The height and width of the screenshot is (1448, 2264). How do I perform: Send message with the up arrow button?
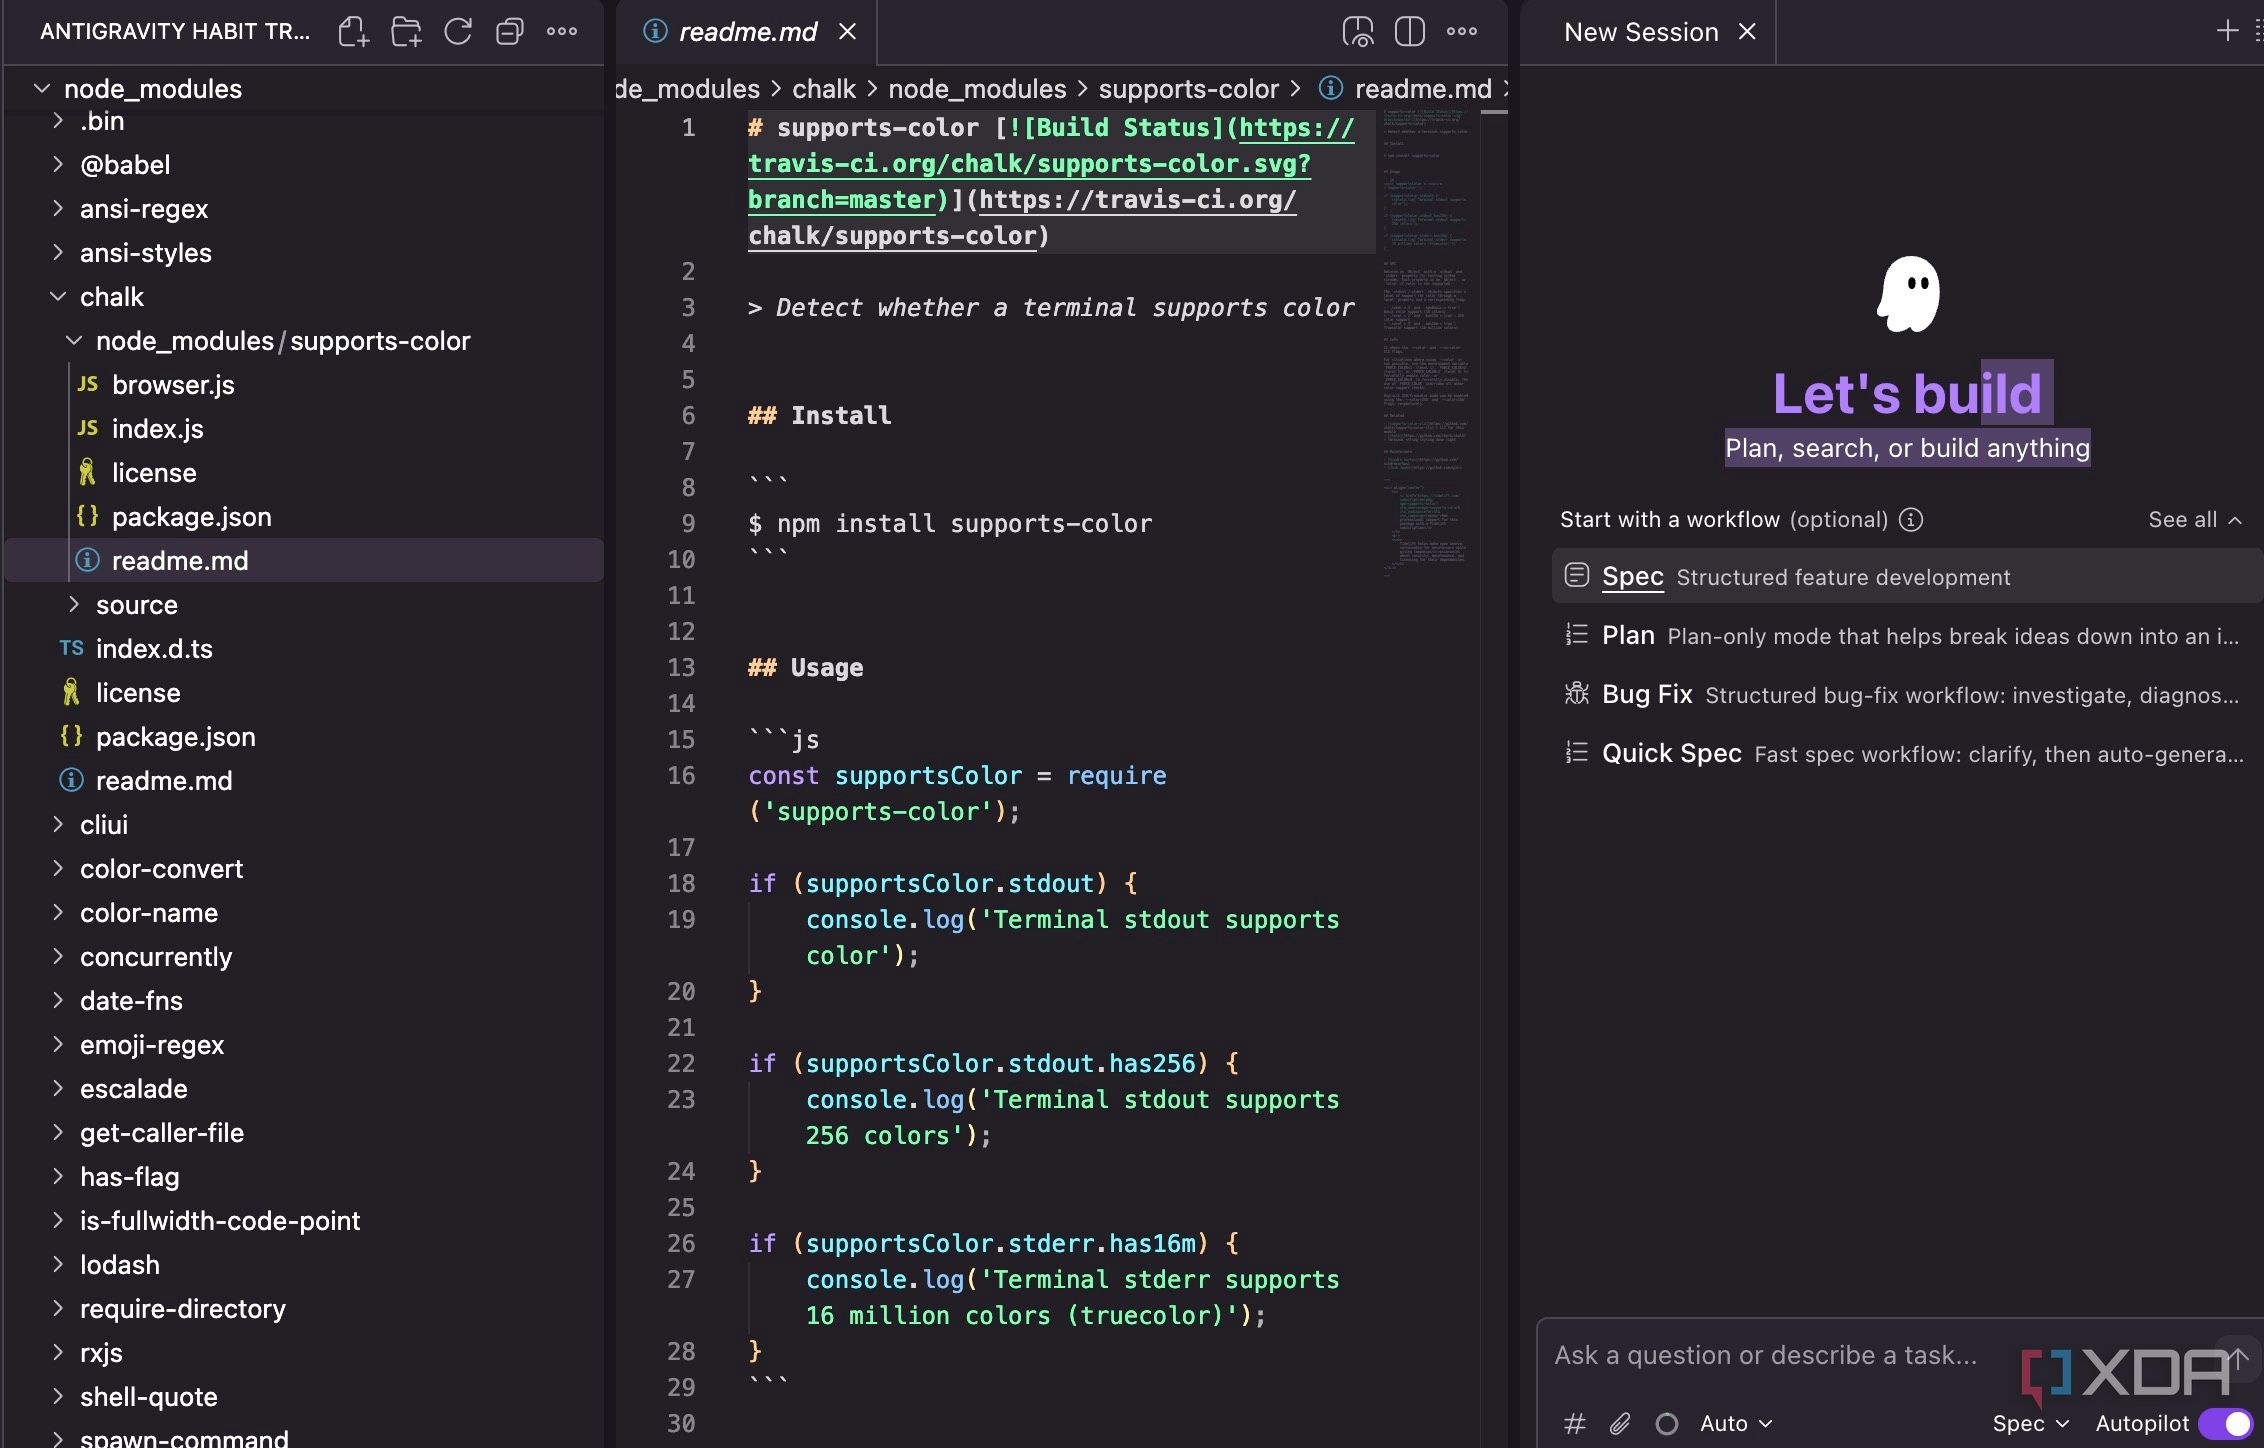click(x=2238, y=1357)
